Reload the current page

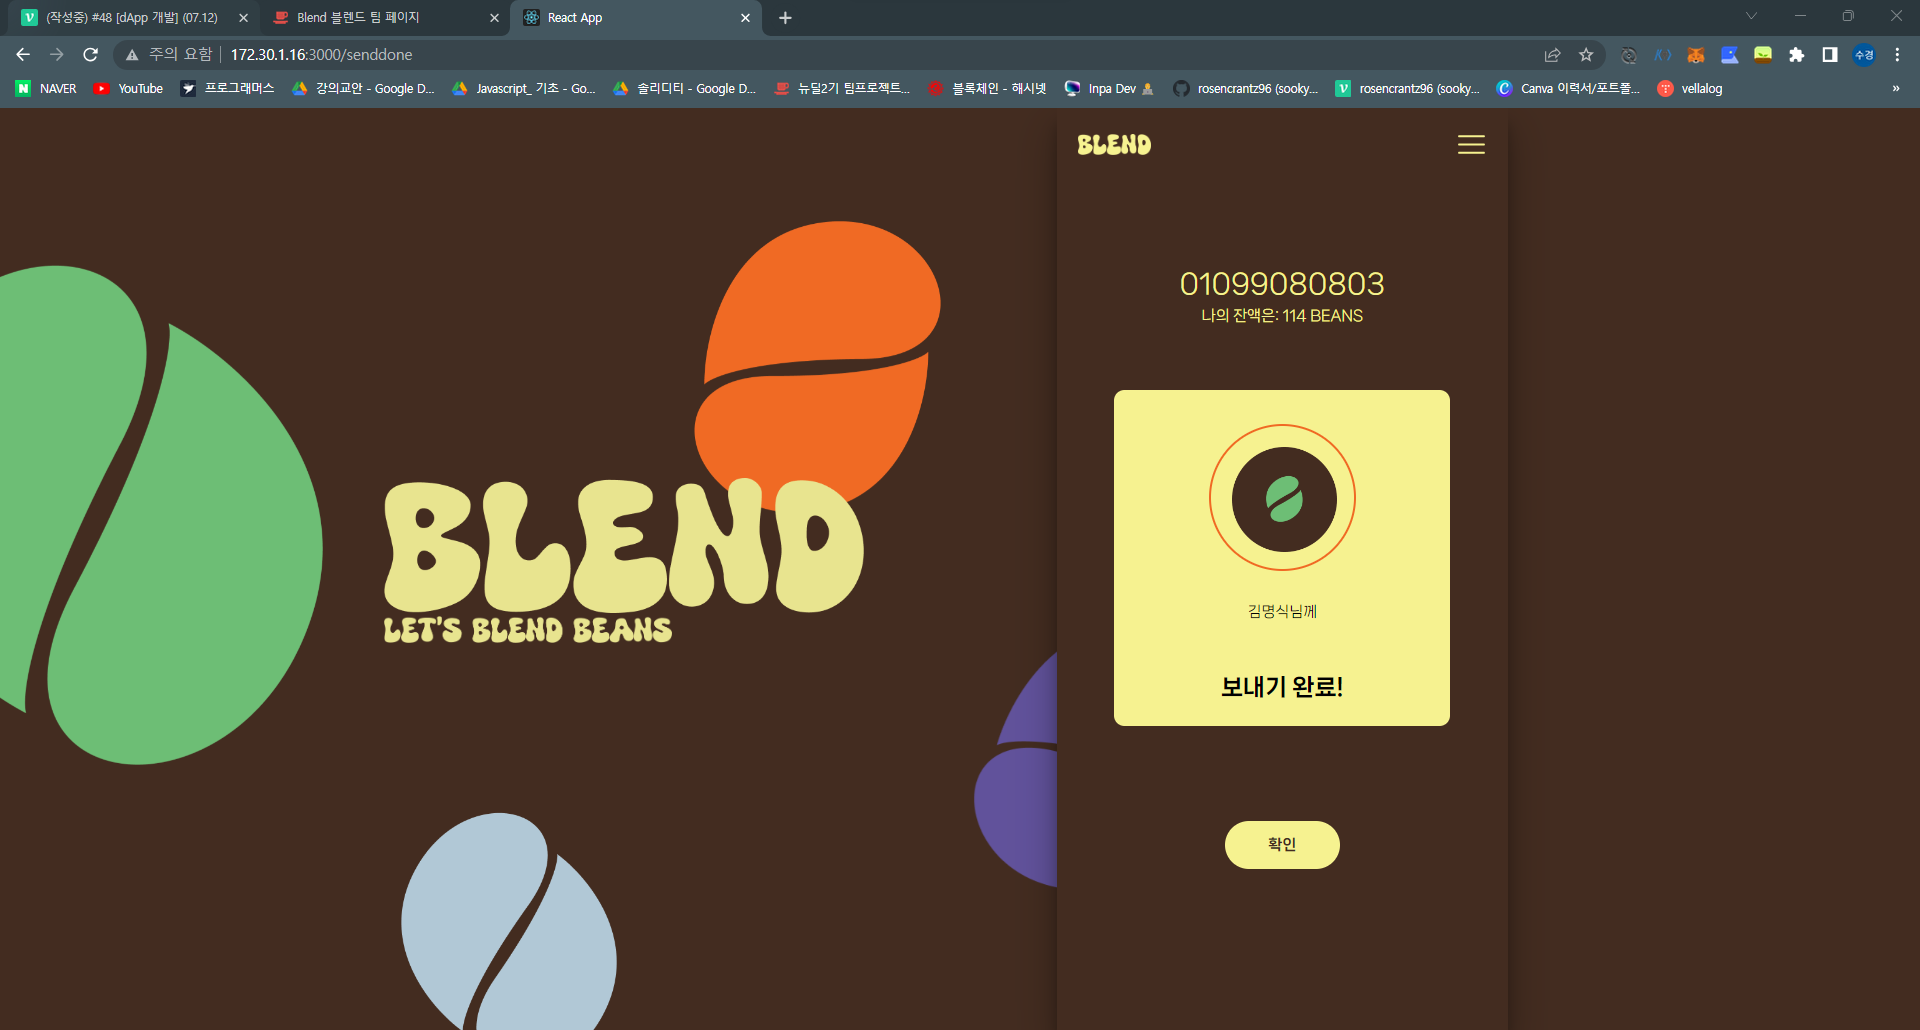pos(91,55)
